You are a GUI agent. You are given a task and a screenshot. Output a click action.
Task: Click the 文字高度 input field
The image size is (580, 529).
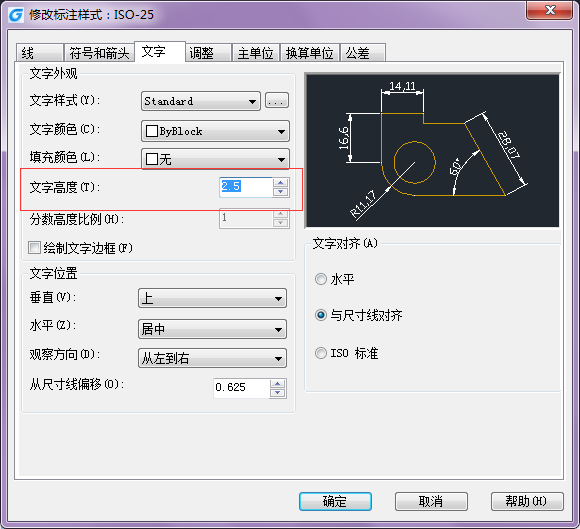click(246, 187)
